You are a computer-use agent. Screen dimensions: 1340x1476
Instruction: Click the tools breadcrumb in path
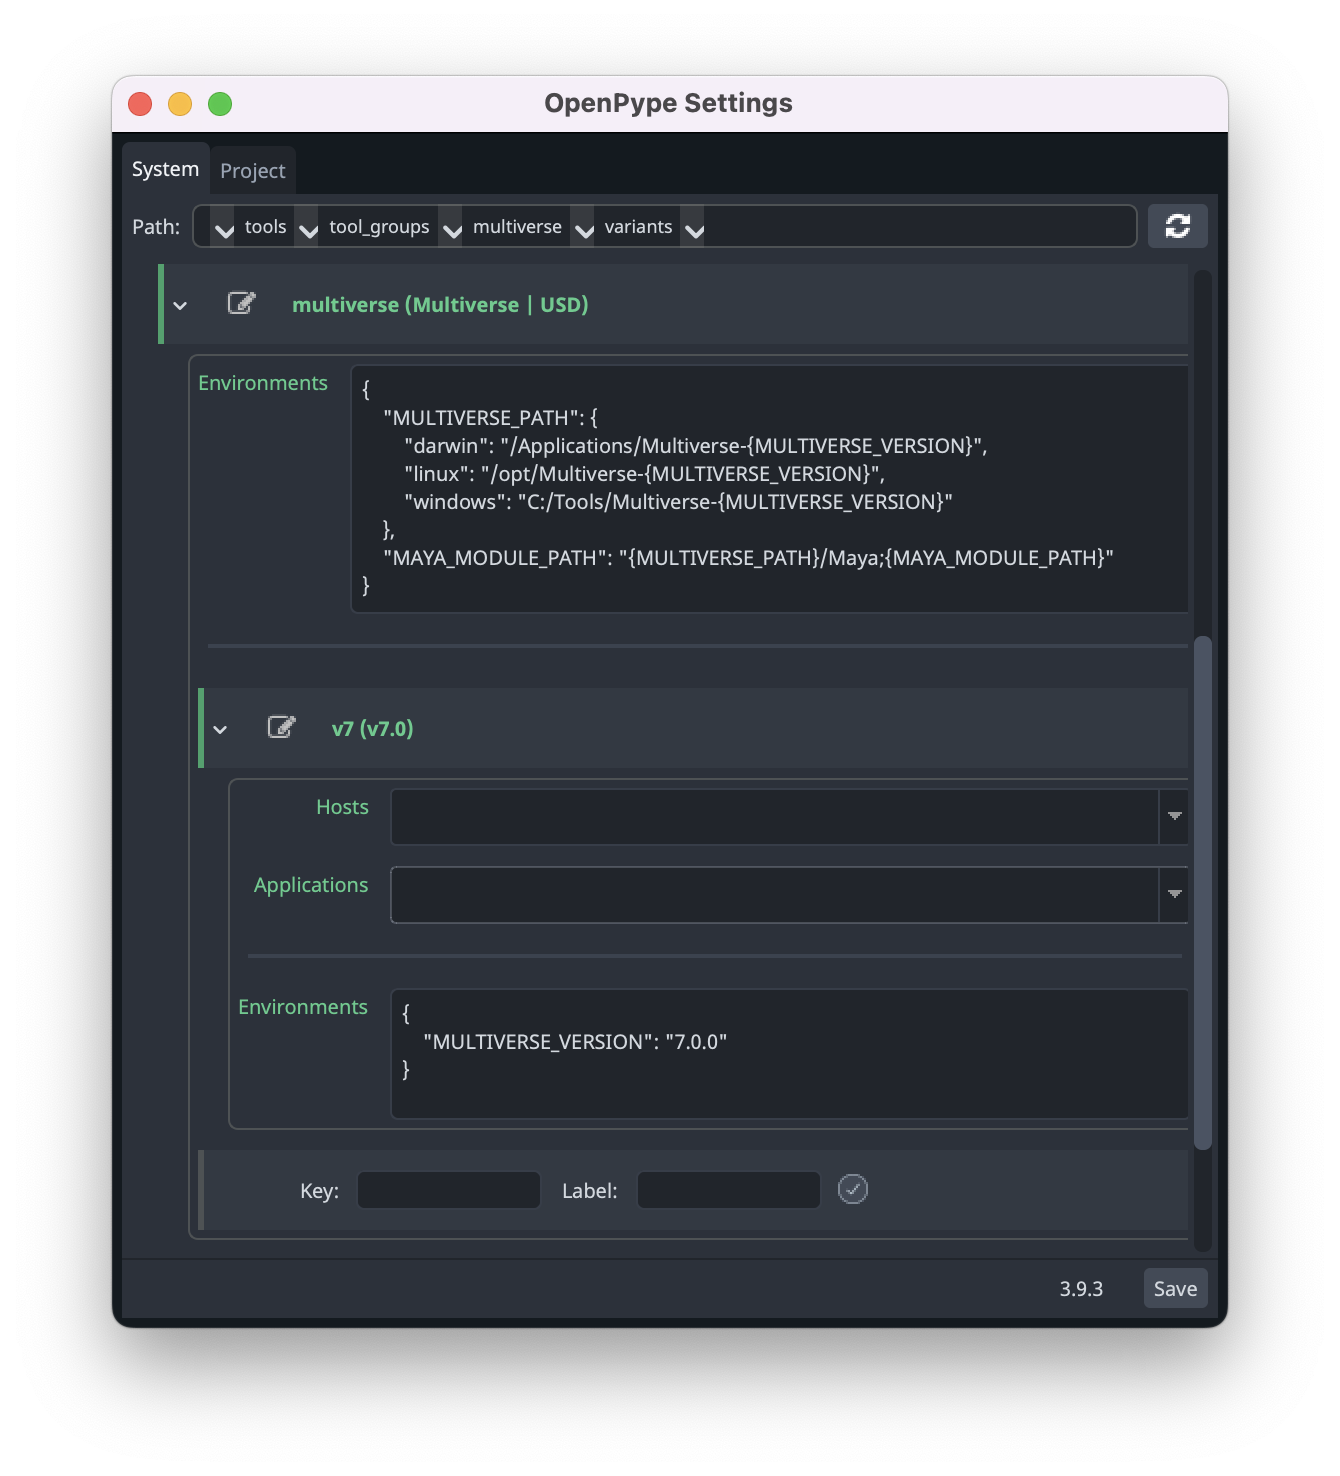[x=265, y=227]
